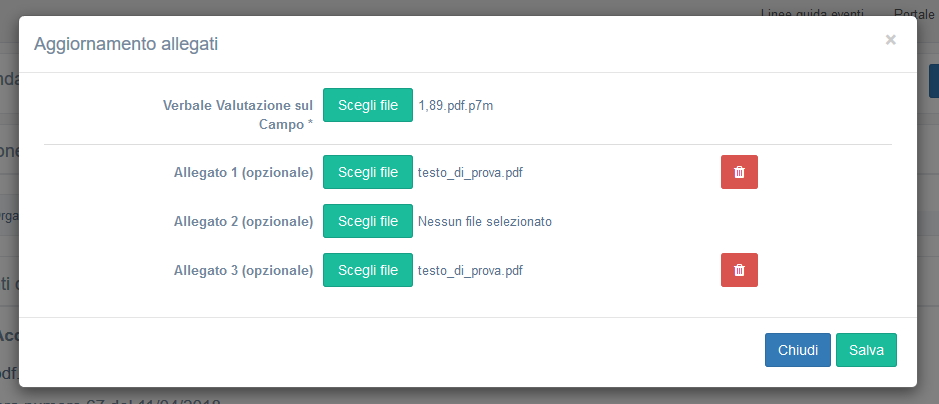Click the Chiudi button
Screen dimensions: 939x404
798,350
